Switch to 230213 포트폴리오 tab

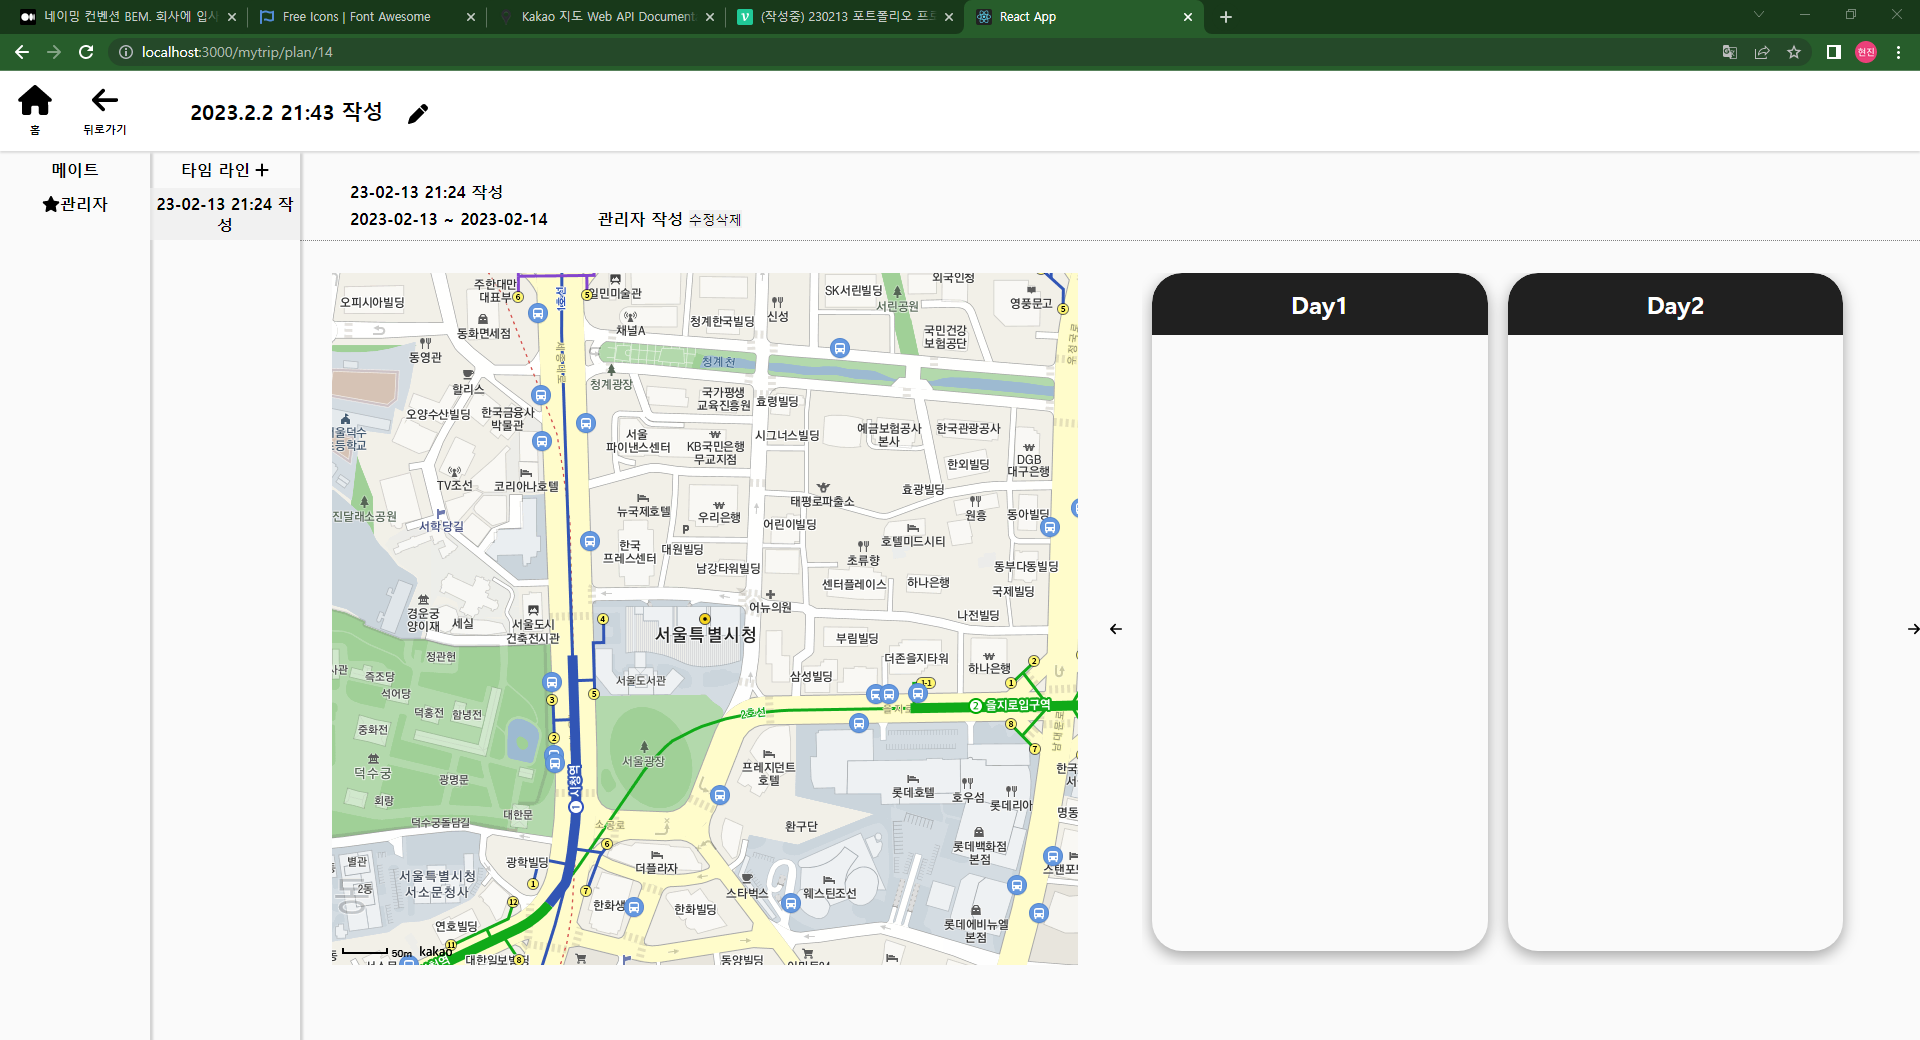tap(845, 17)
